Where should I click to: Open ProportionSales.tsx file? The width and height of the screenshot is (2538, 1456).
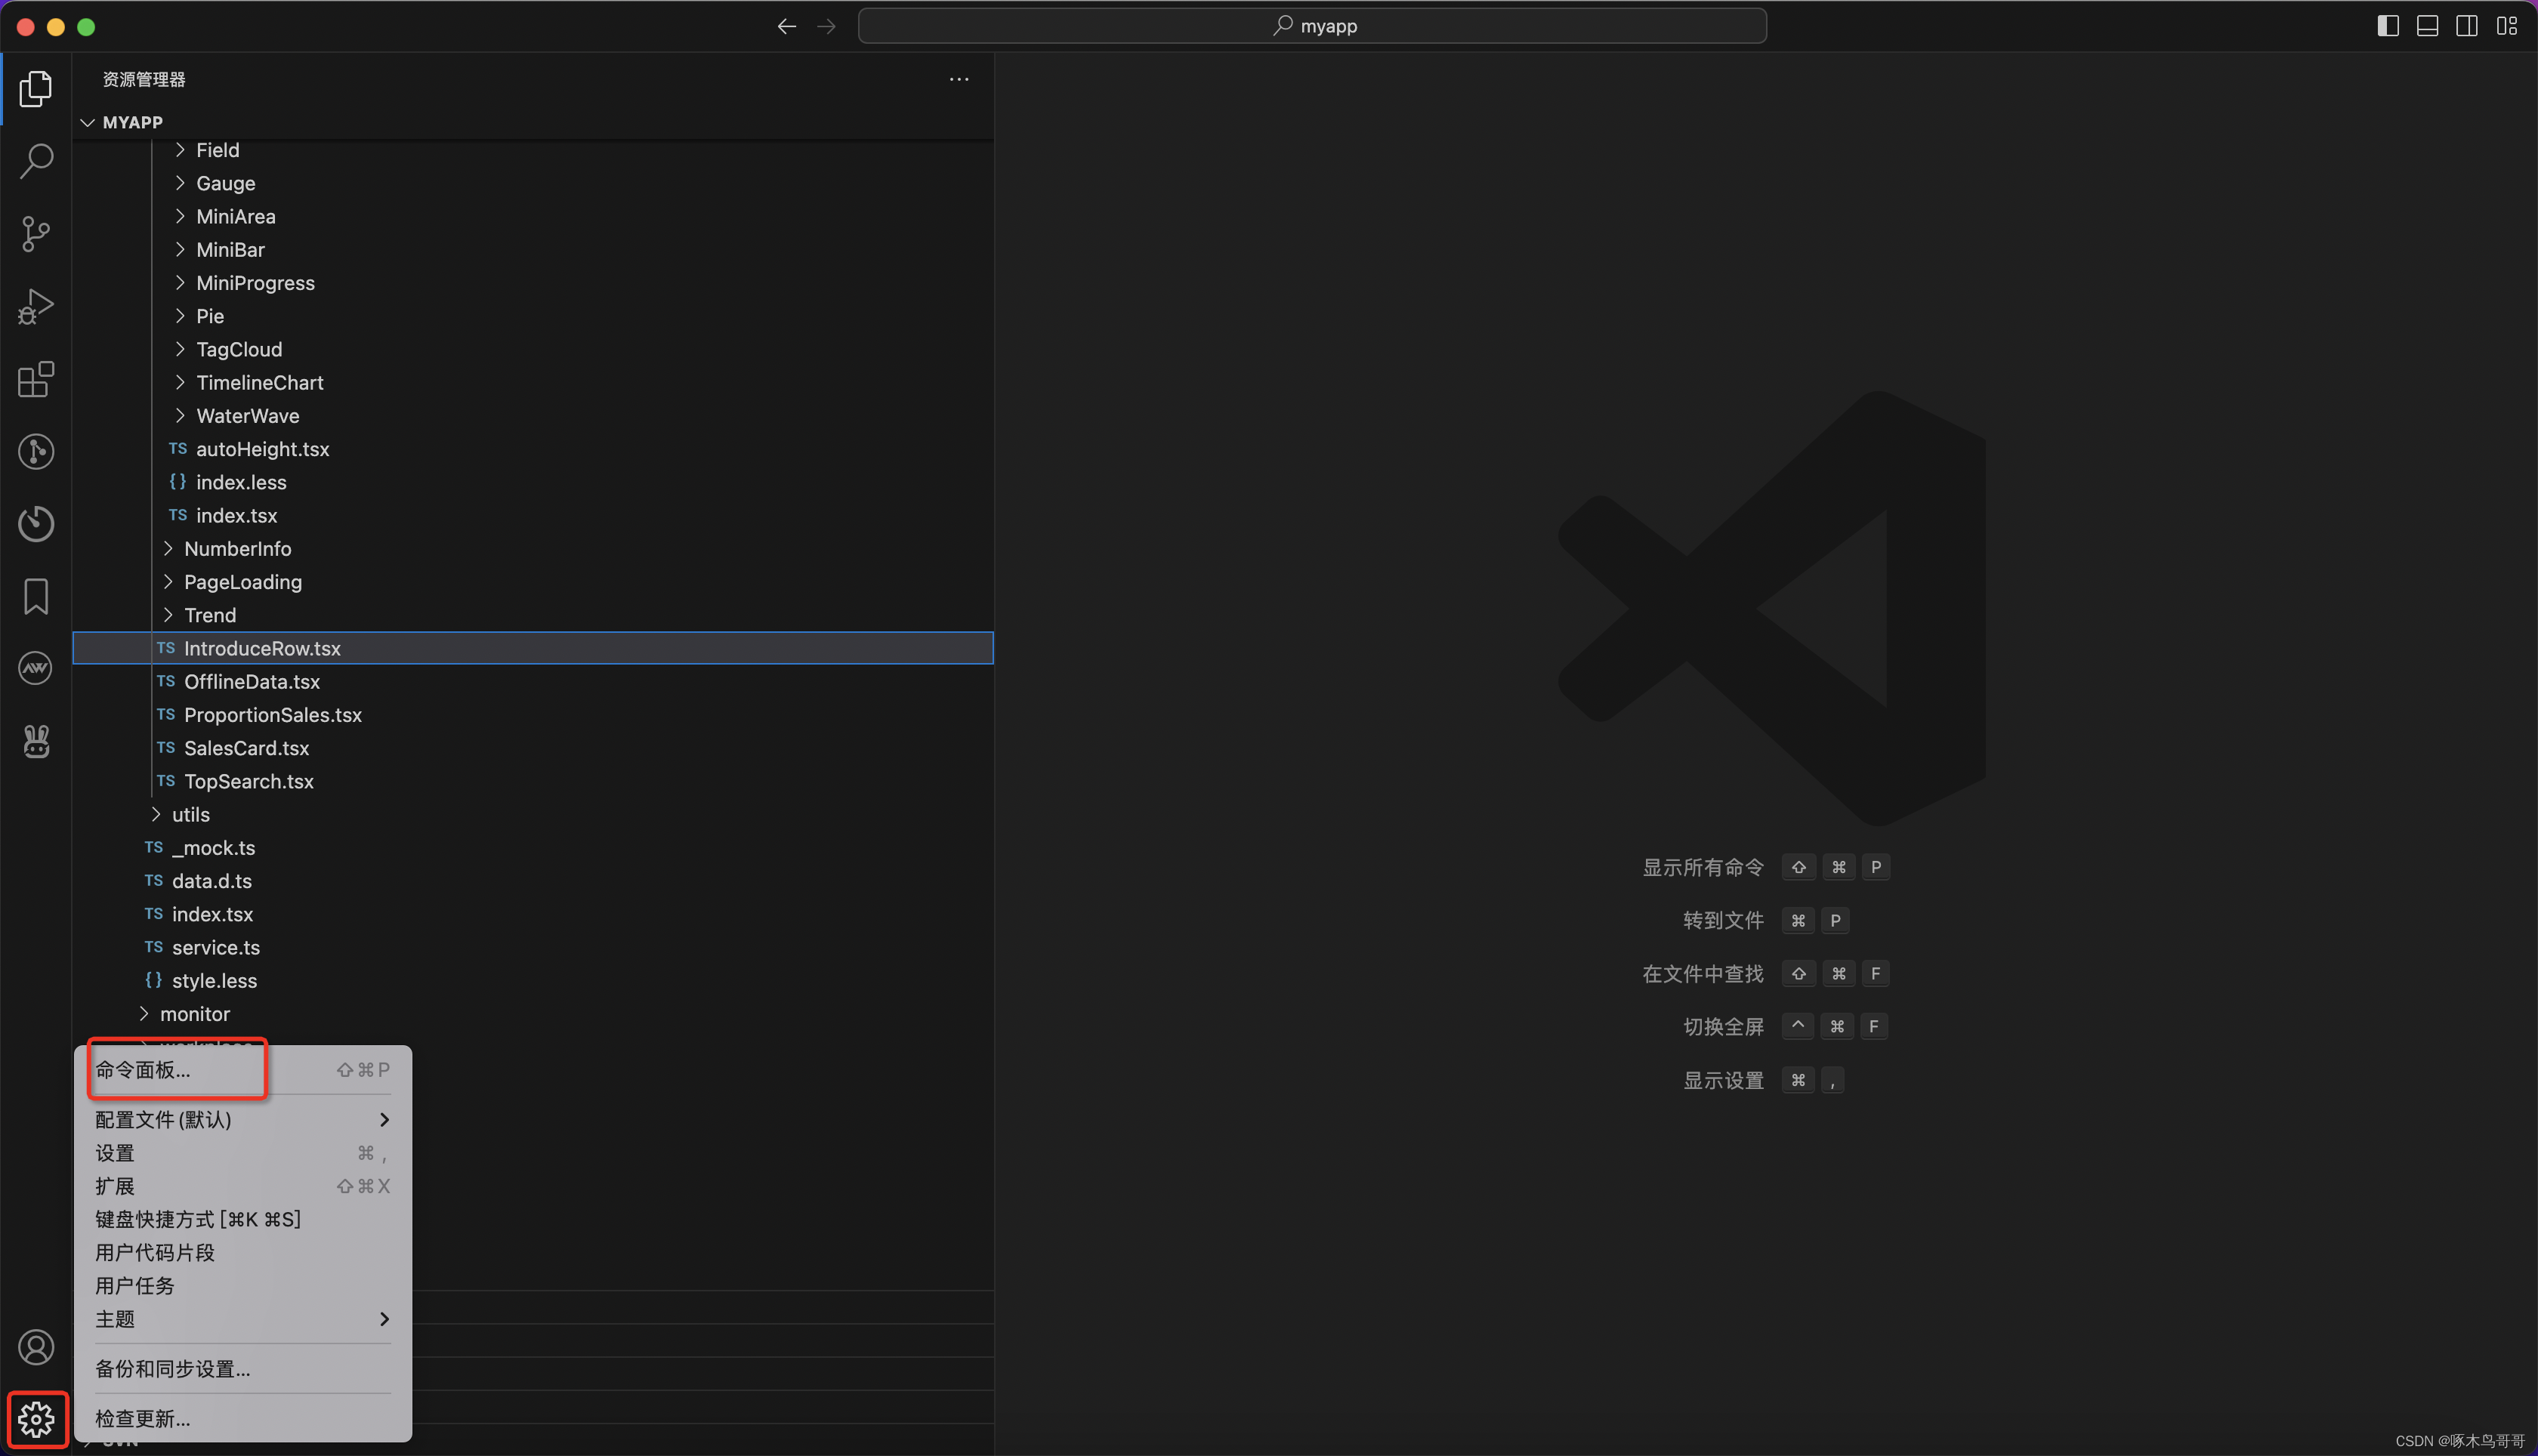533,714
